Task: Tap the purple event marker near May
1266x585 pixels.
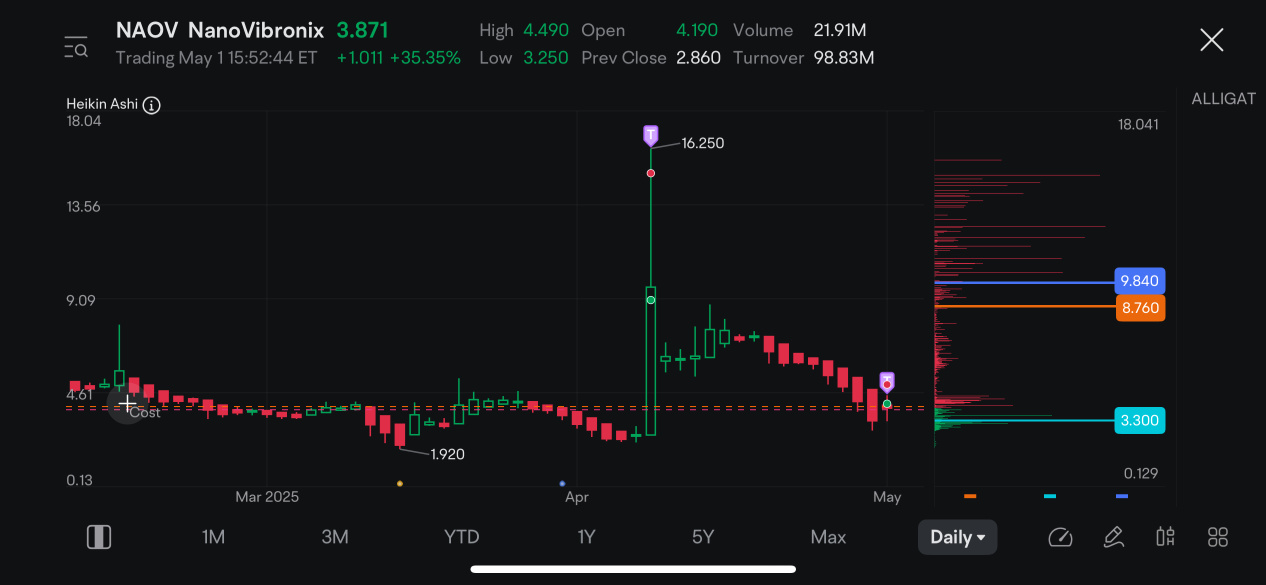Action: pos(887,380)
